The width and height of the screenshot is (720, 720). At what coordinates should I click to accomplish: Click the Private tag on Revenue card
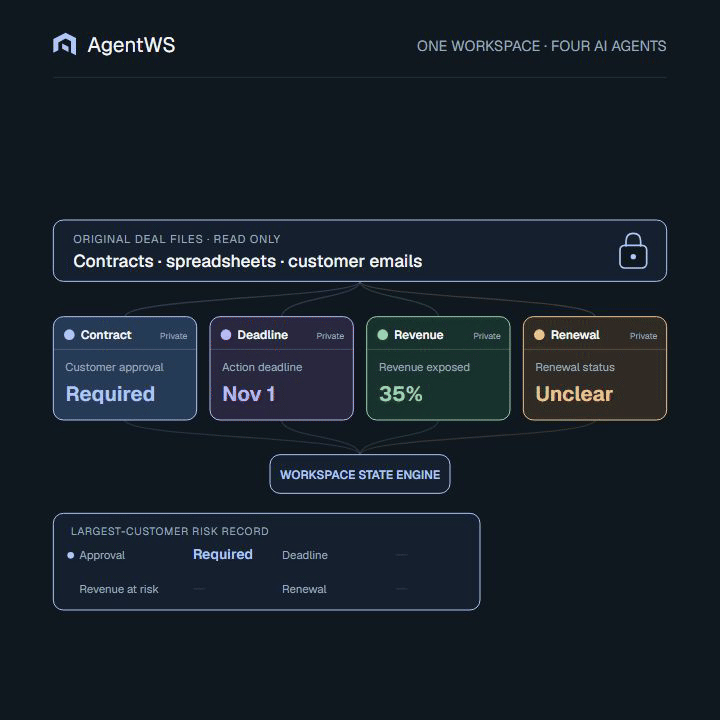point(487,336)
